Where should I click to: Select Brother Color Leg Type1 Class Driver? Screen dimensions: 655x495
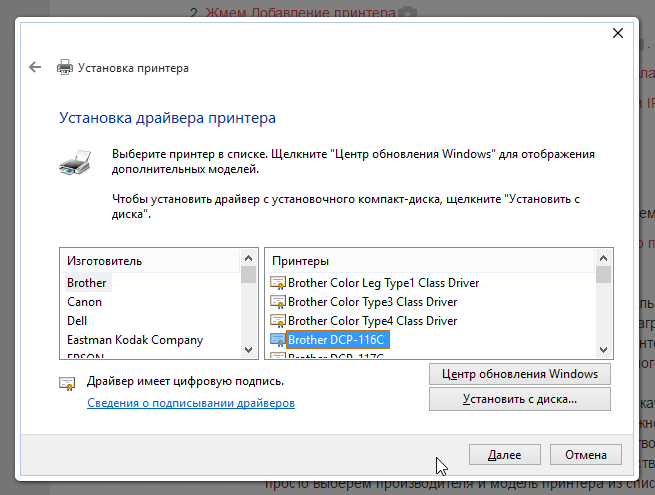[383, 283]
